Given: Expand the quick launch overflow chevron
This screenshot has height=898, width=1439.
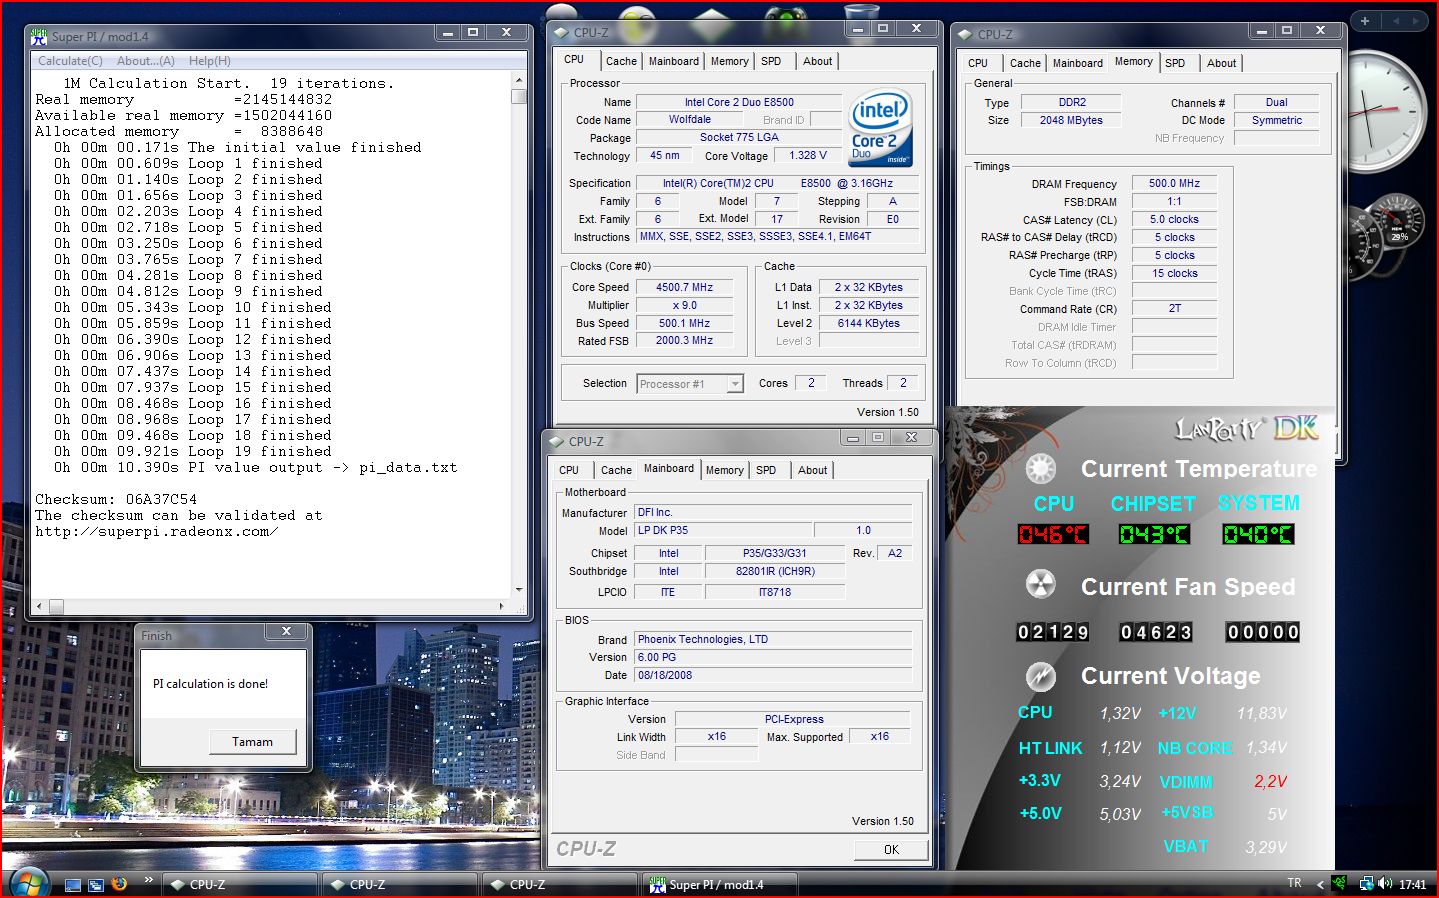Looking at the screenshot, I should pos(148,880).
